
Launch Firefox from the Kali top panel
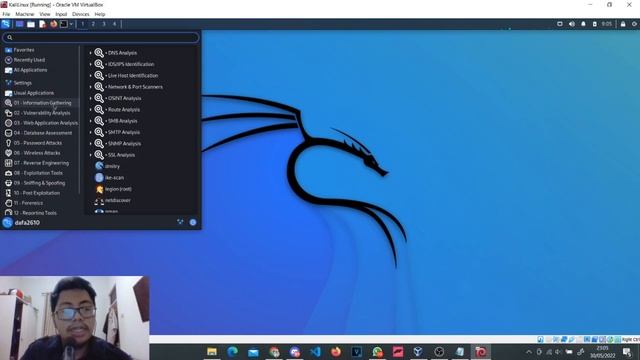53,24
